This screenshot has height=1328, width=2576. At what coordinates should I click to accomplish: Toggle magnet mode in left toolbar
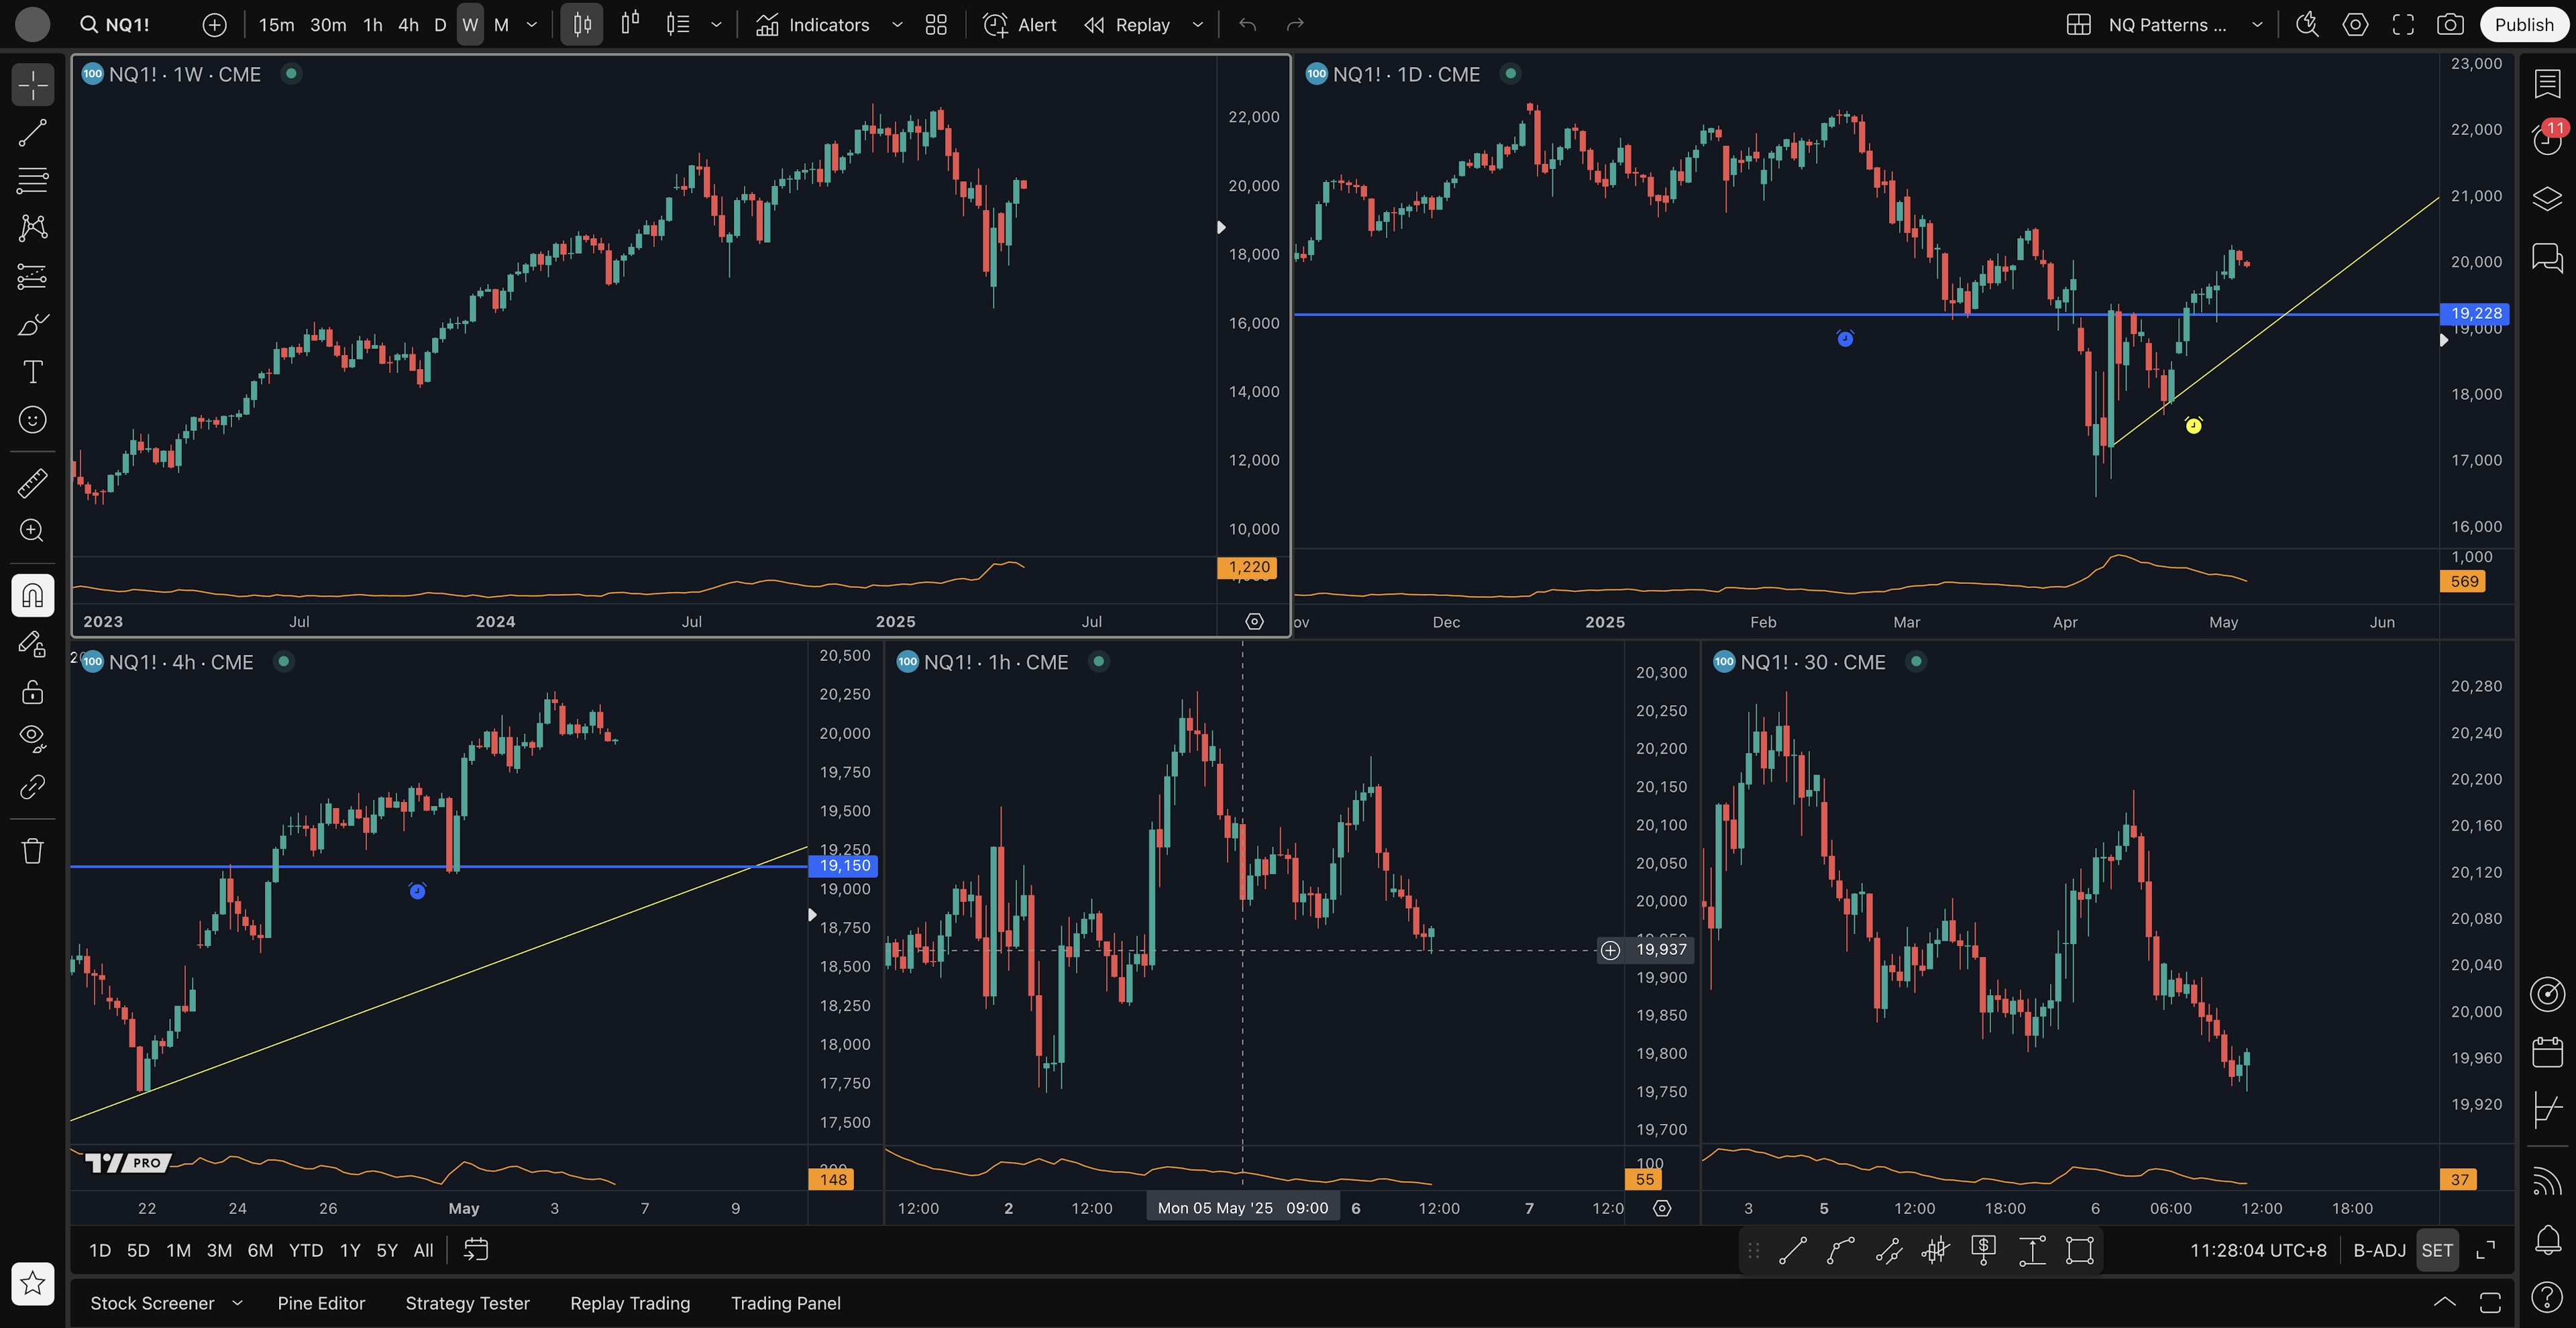point(32,596)
